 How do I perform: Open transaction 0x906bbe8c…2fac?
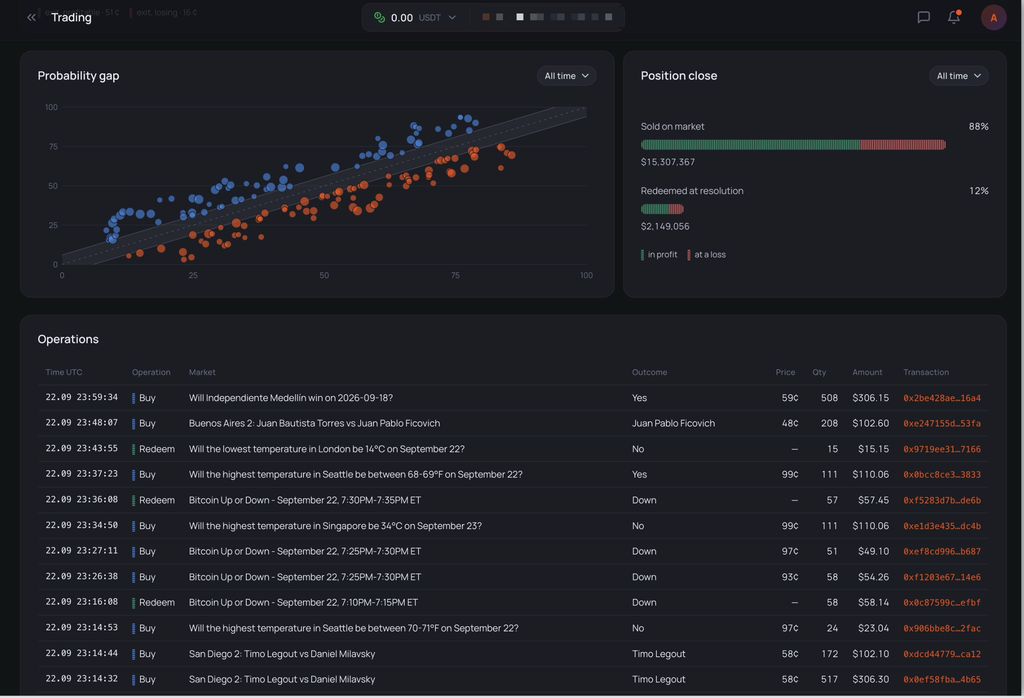tap(942, 628)
